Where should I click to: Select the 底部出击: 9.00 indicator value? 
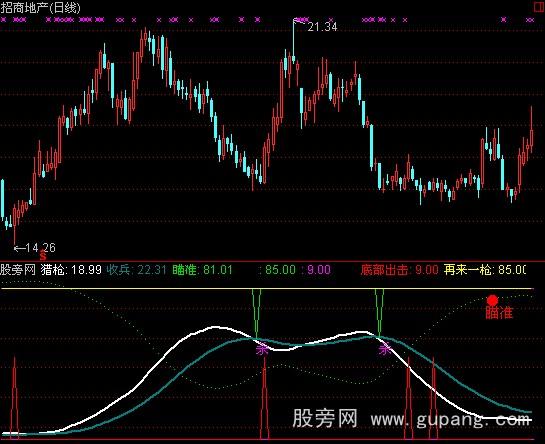399,269
